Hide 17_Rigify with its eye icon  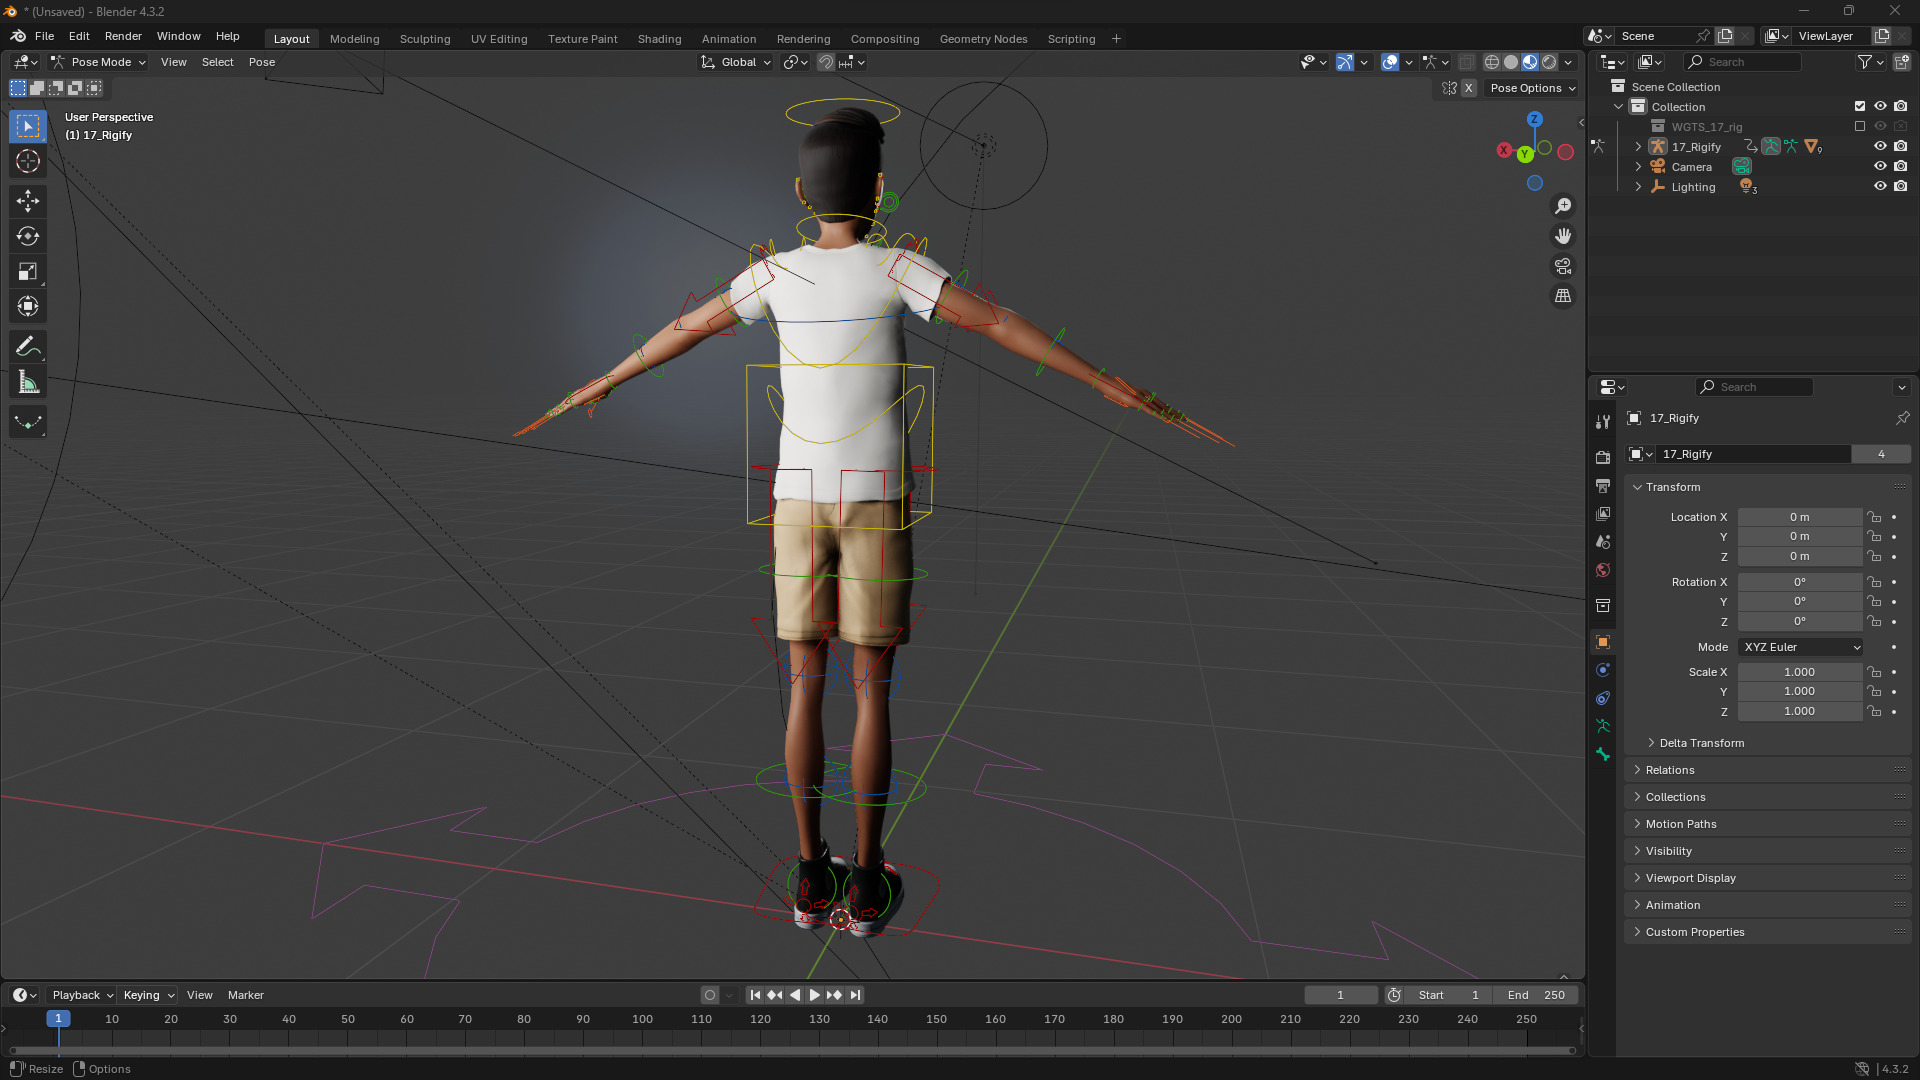pos(1880,146)
